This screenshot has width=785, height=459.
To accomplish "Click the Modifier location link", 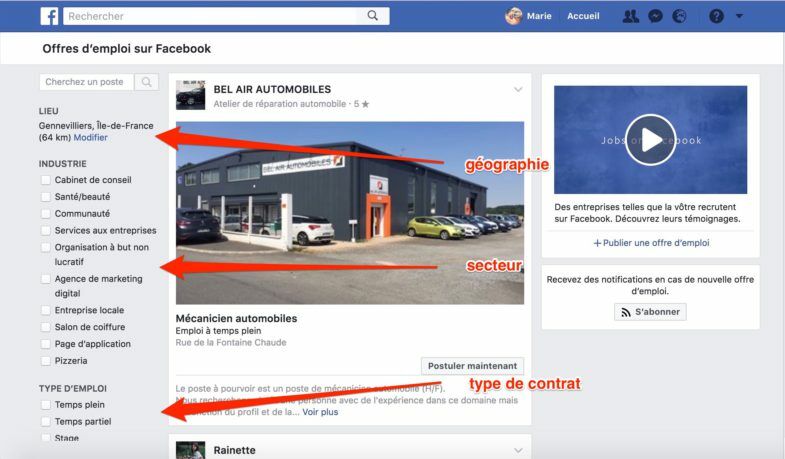I will [x=91, y=138].
